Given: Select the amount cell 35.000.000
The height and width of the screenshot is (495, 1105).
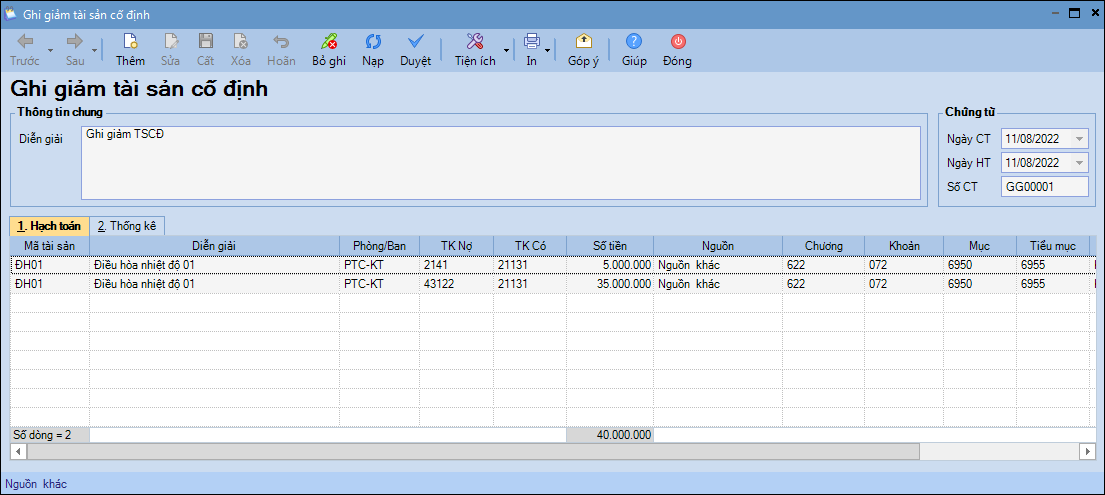Looking at the screenshot, I should [610, 284].
